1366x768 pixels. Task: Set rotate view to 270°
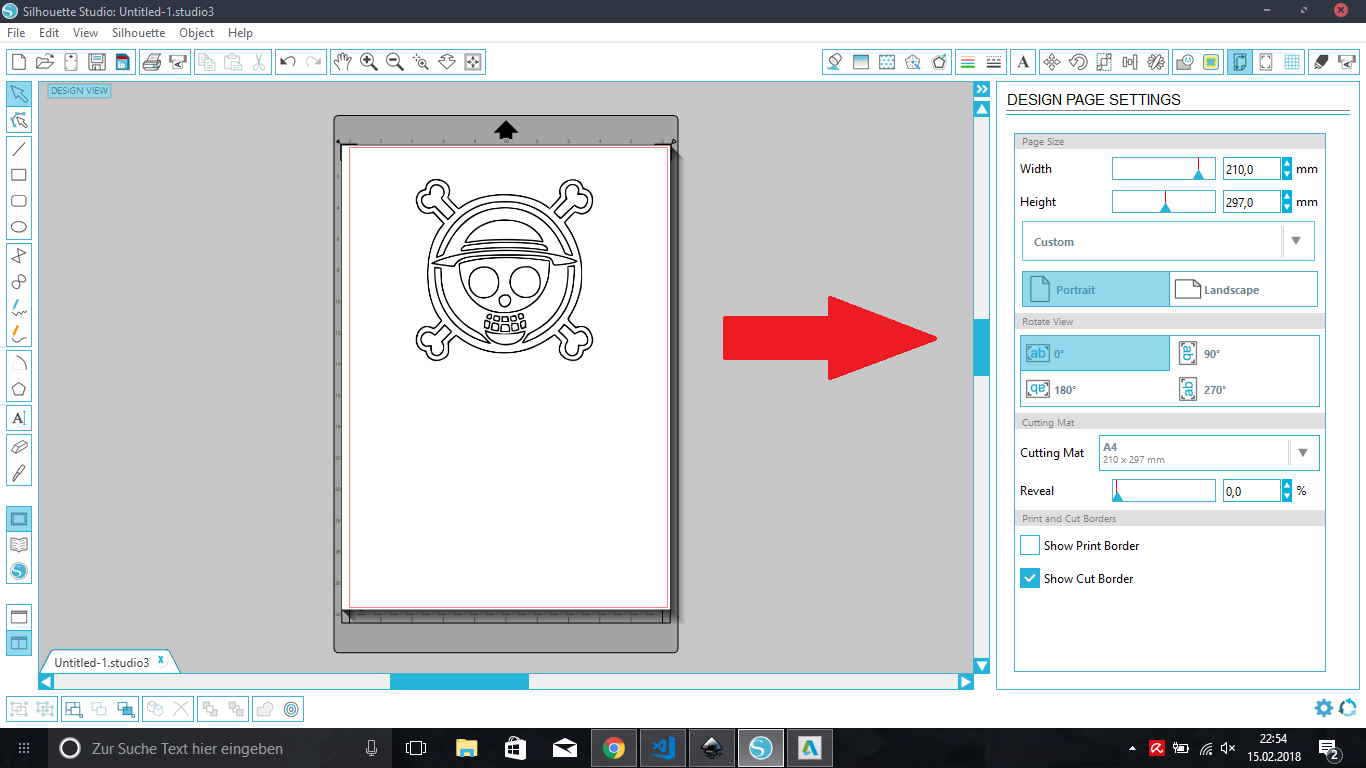[1246, 389]
